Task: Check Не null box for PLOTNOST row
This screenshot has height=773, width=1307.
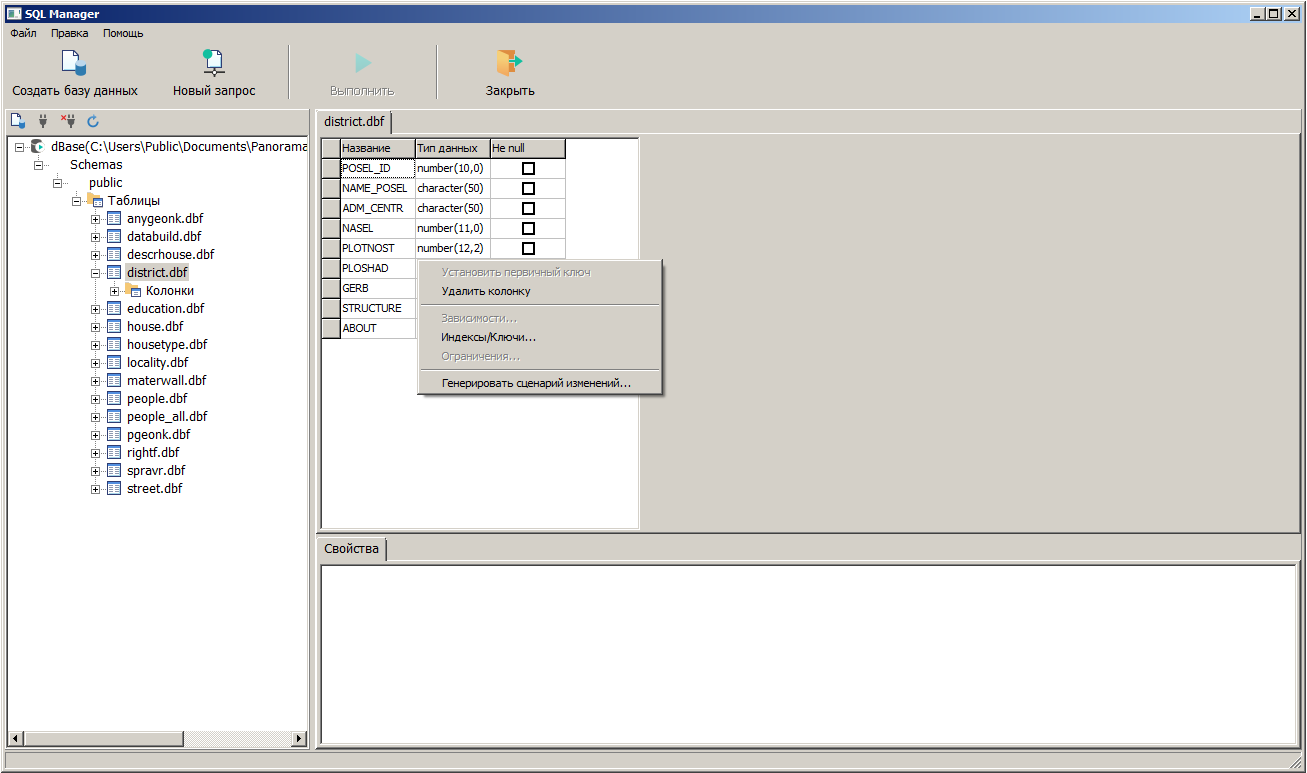Action: 528,248
